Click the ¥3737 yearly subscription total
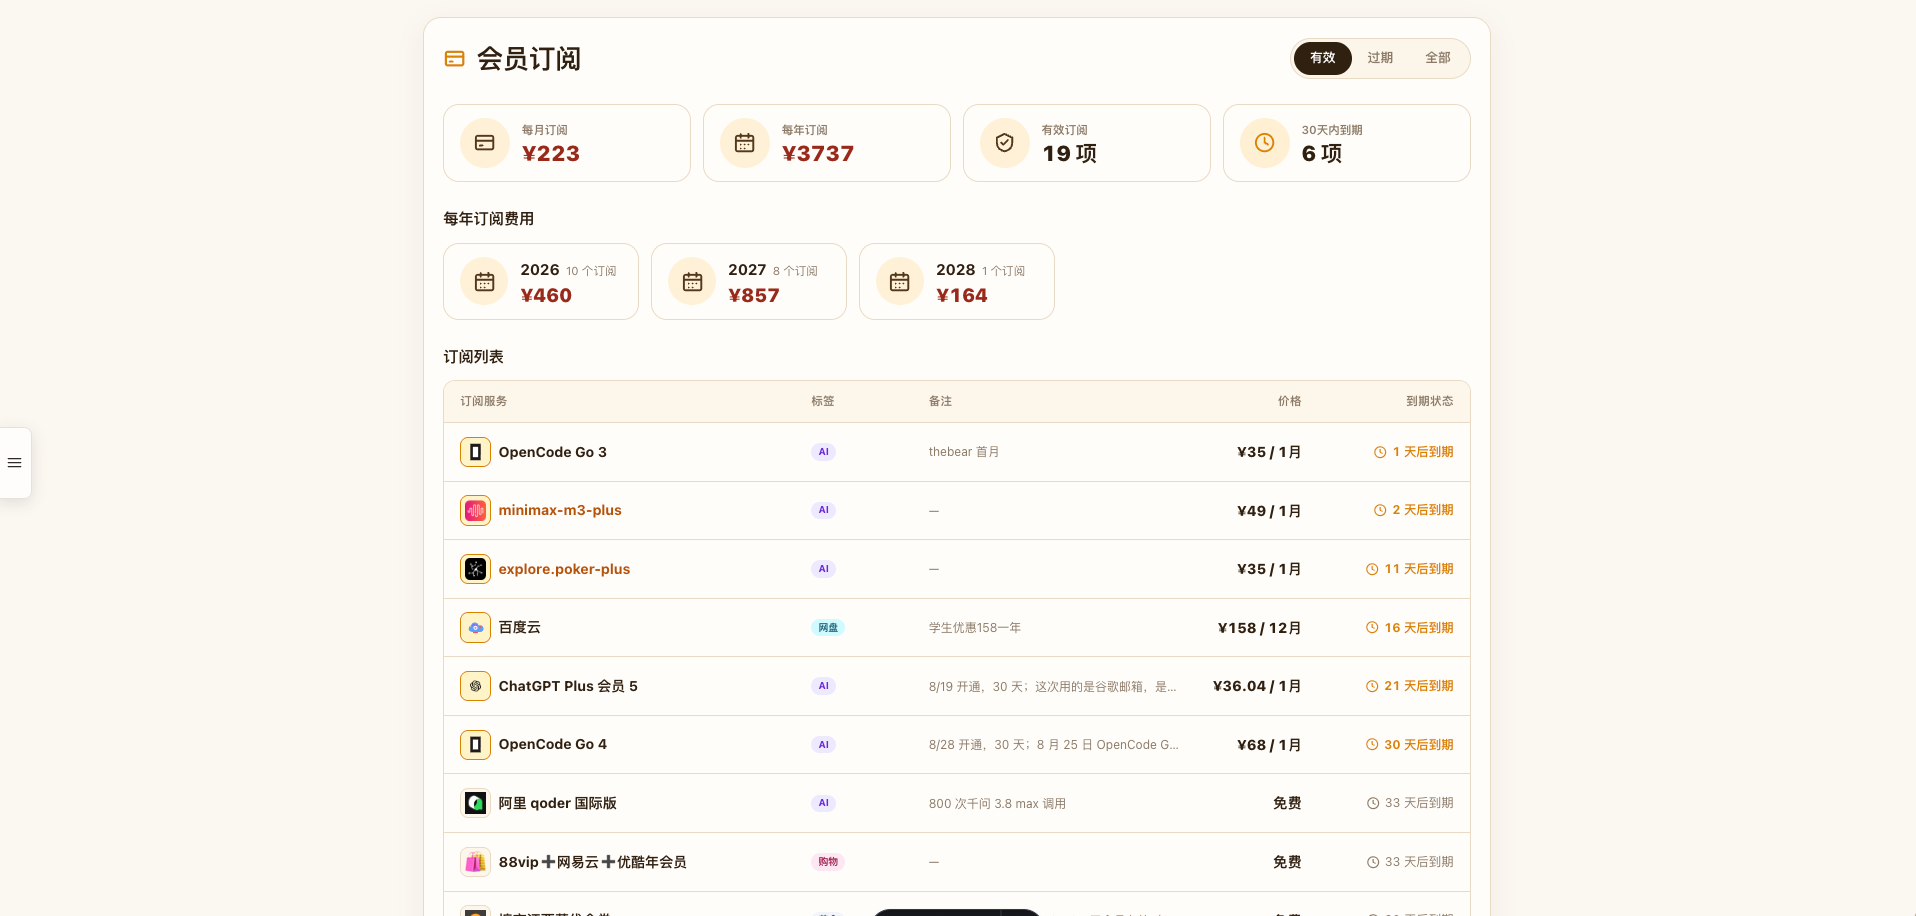This screenshot has height=916, width=1916. click(x=818, y=154)
